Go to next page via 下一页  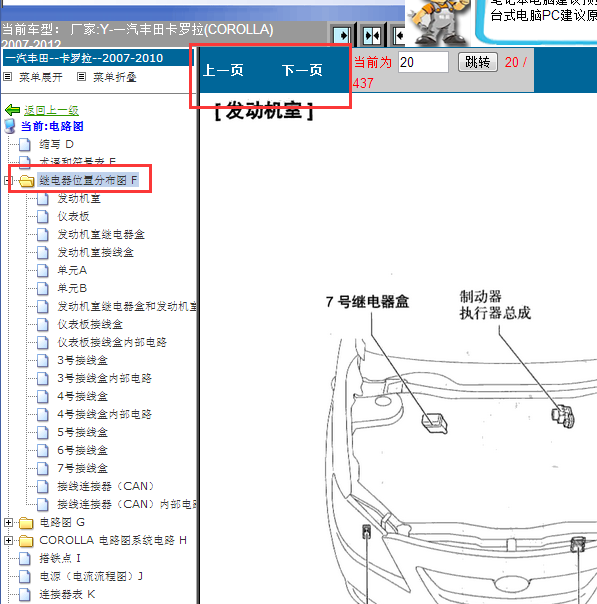click(x=302, y=70)
